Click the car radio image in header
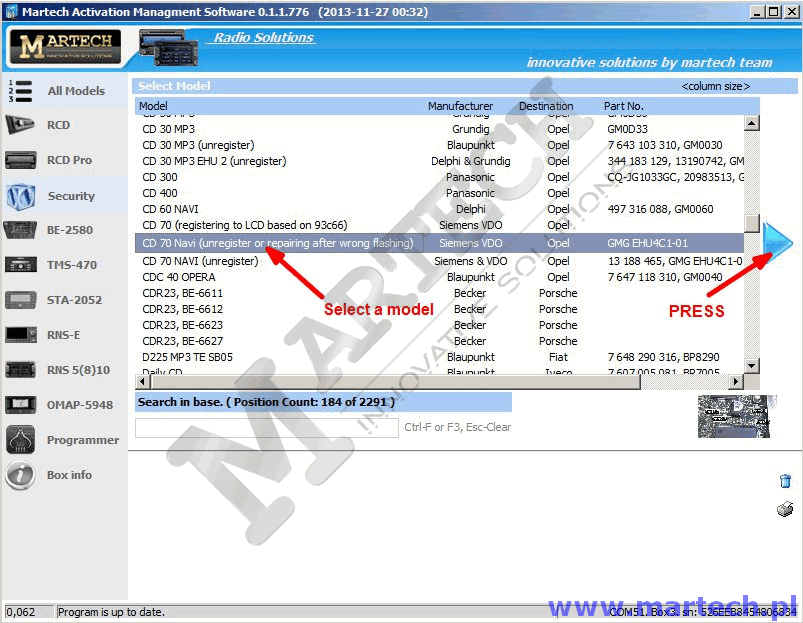803x623 pixels. [x=168, y=48]
